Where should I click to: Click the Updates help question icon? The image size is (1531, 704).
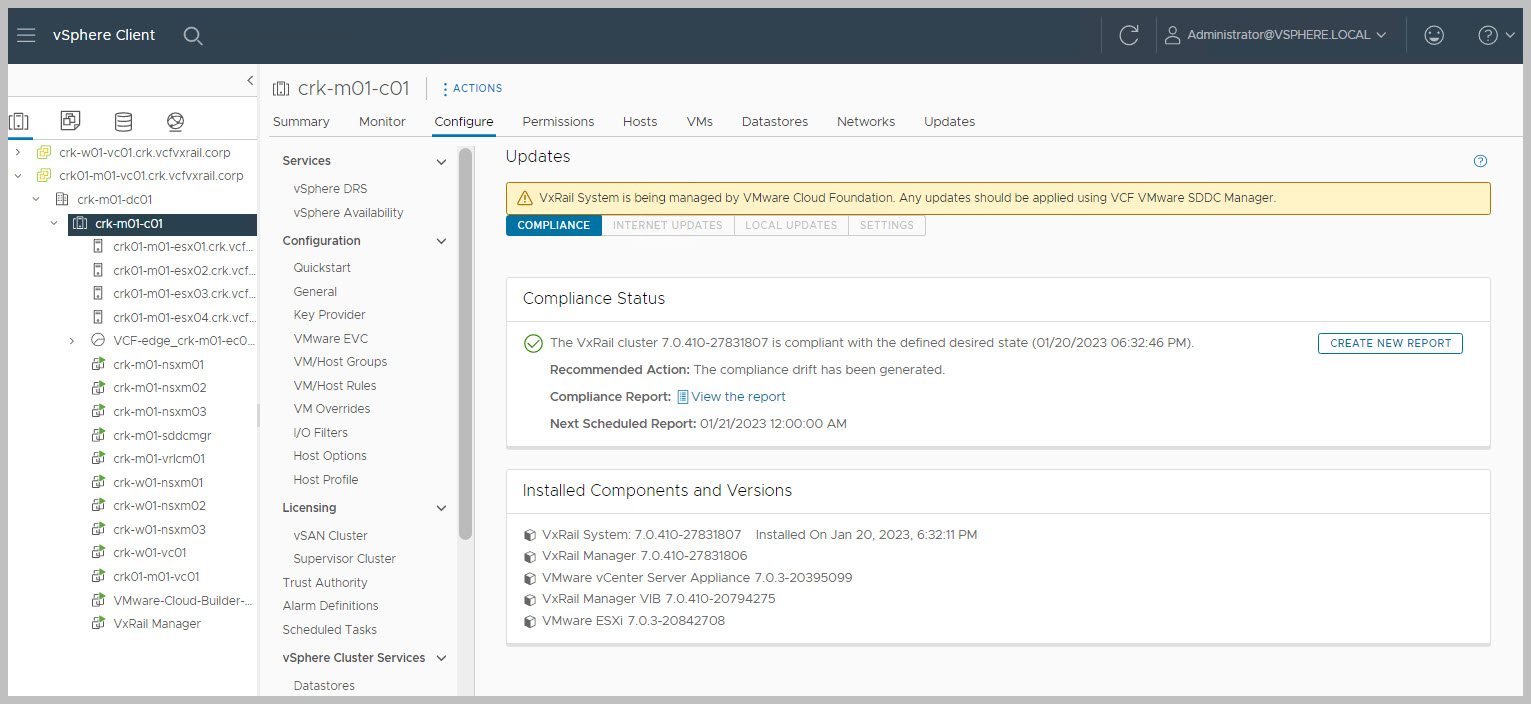1481,161
